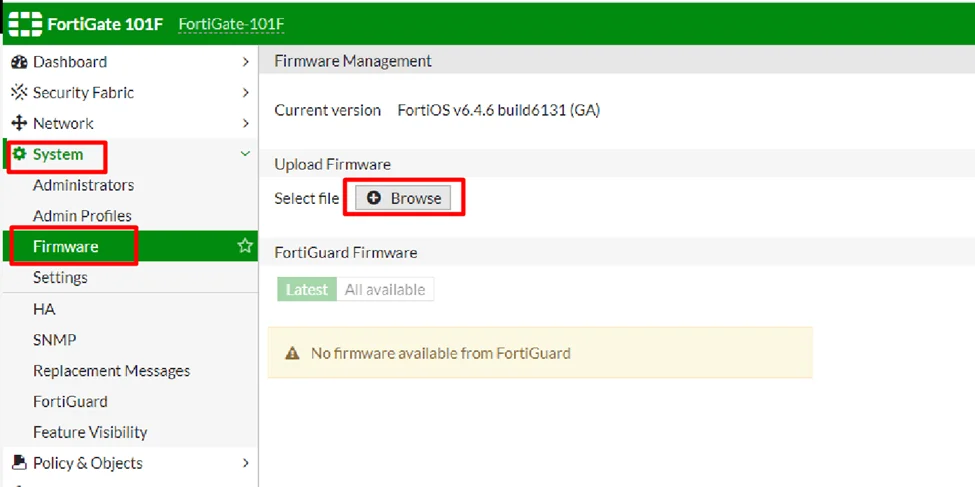The image size is (975, 487).
Task: Expand the Policy & Objects chevron
Action: [246, 463]
